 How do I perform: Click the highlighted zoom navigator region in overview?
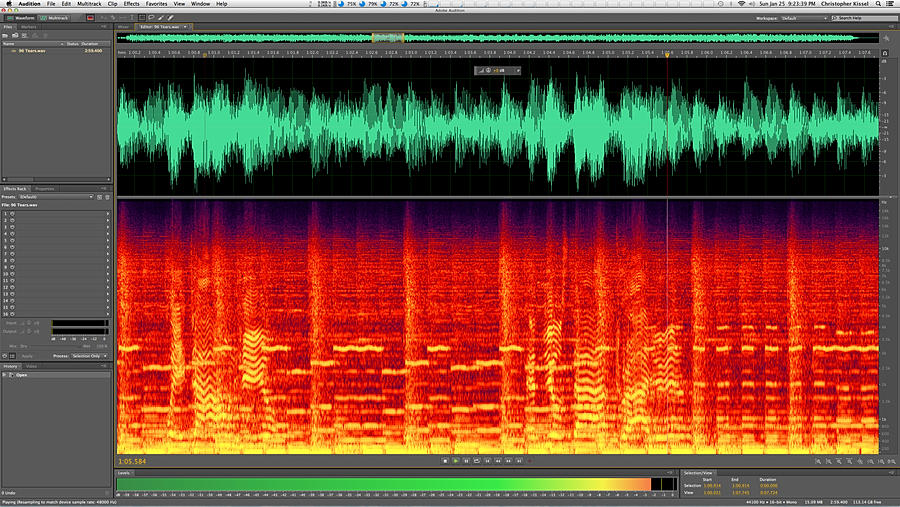[x=388, y=38]
